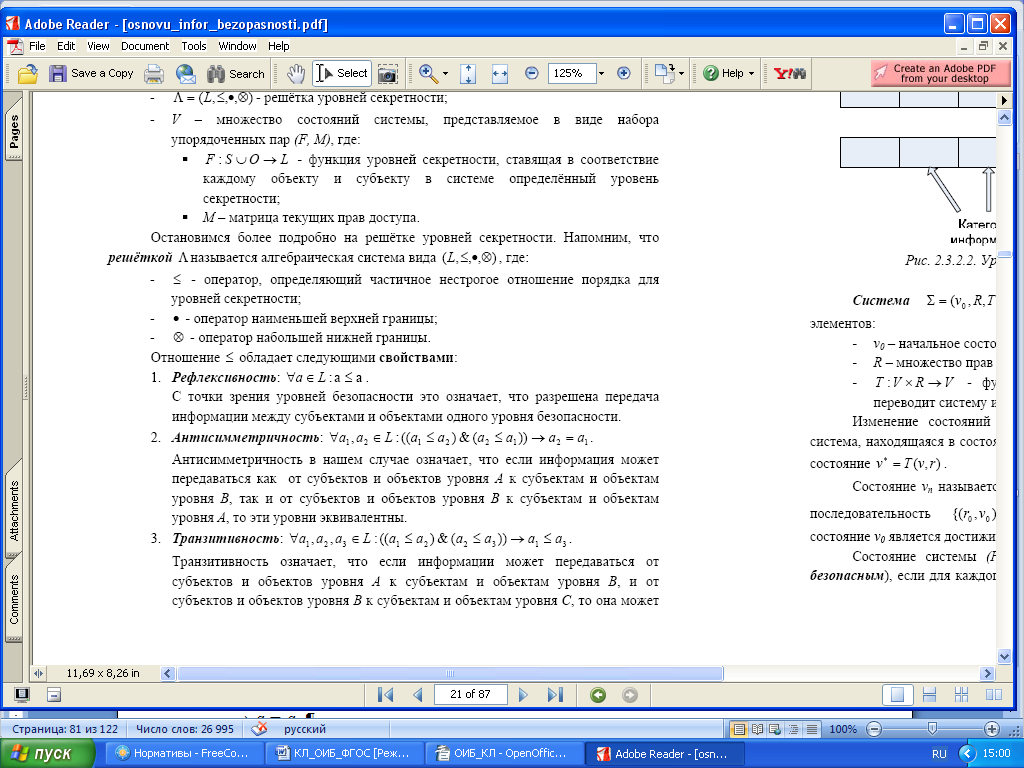Expand the page tool dropdown arrow
Screen dimensions: 1024x768
[682, 74]
